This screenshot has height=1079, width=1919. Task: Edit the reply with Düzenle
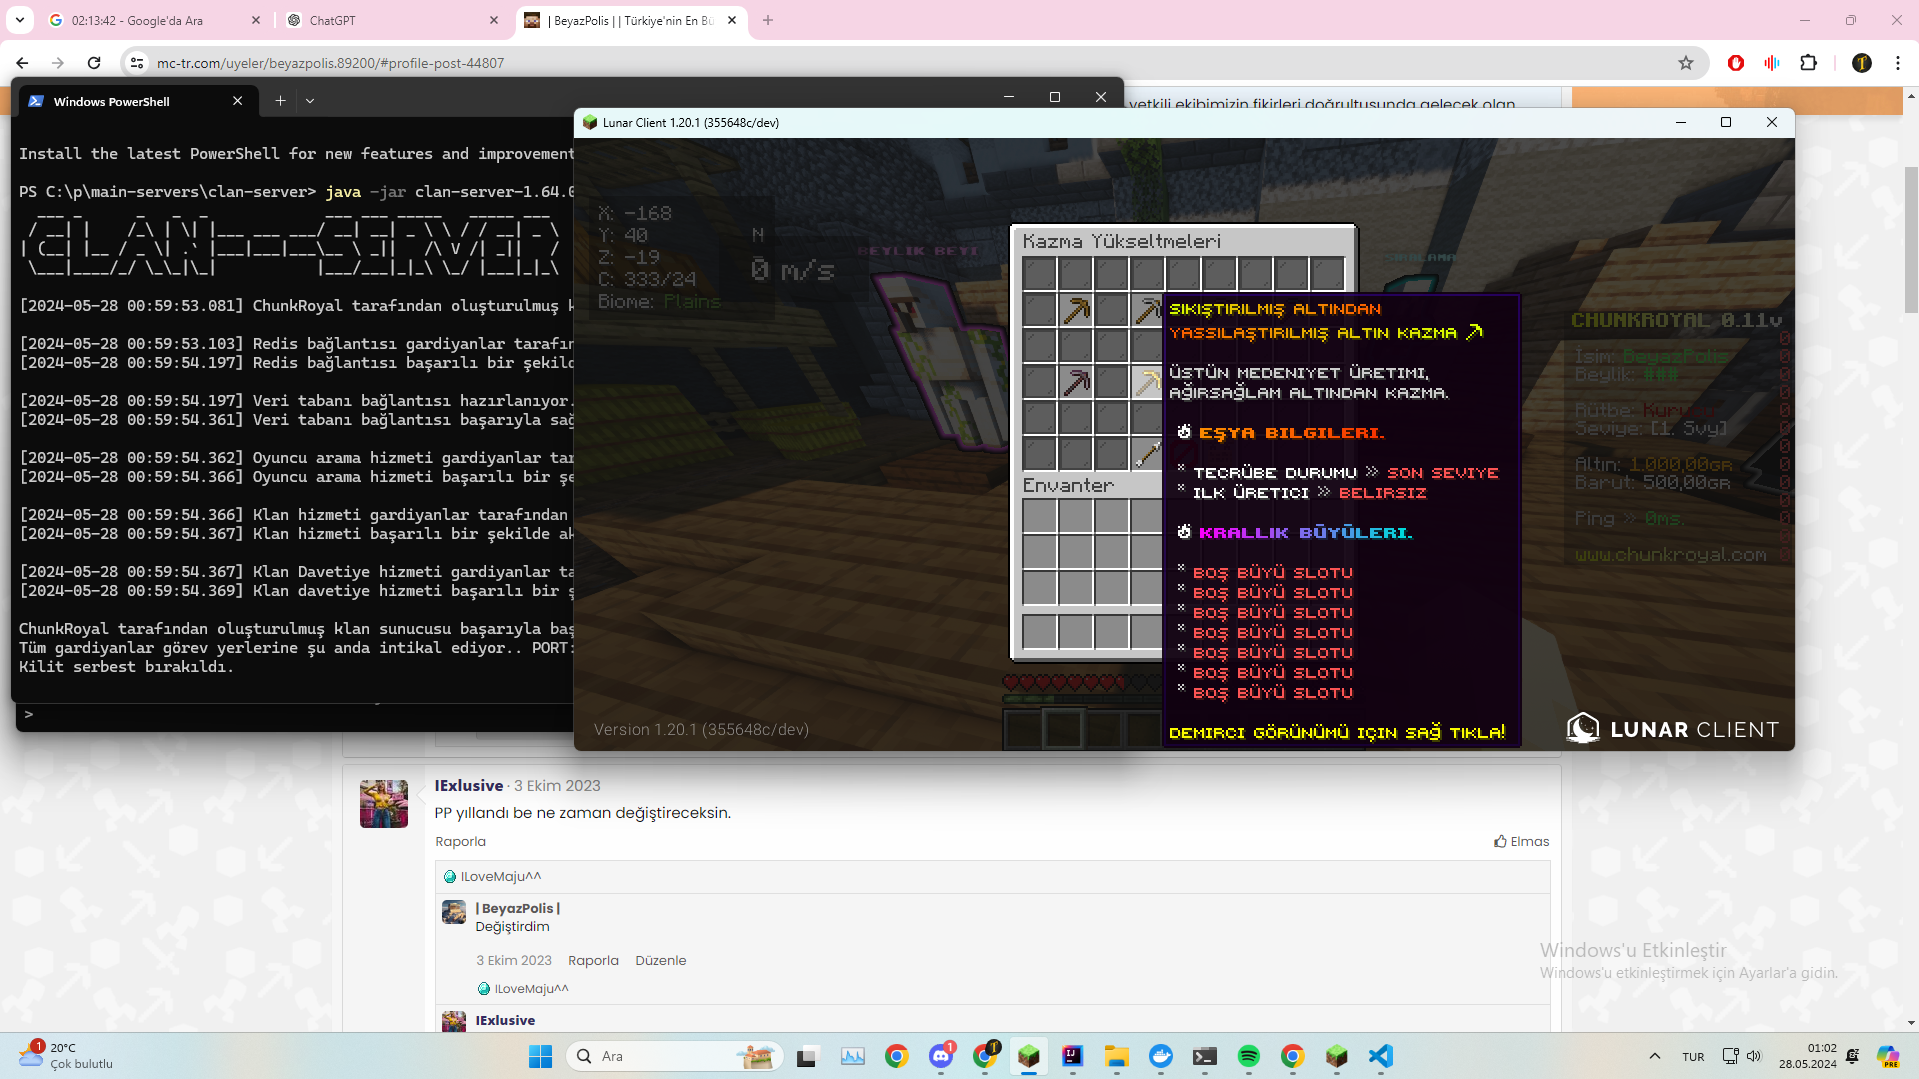pos(661,961)
